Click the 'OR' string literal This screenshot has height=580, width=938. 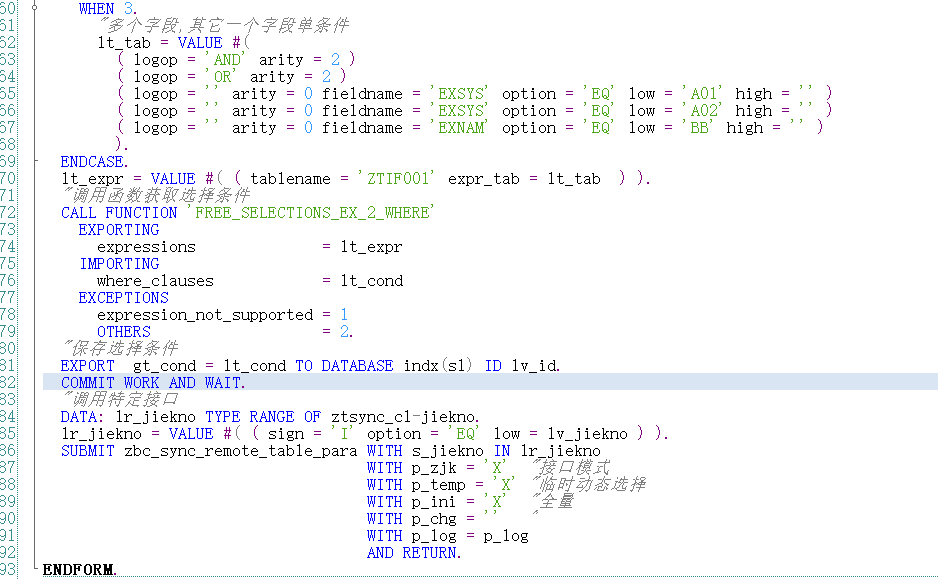(x=222, y=77)
